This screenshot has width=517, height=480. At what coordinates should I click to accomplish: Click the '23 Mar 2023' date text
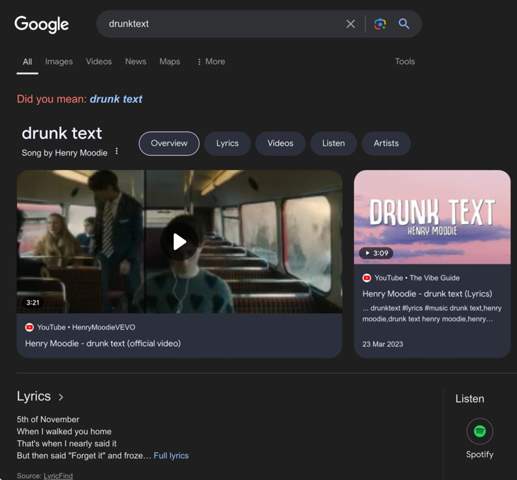[383, 344]
